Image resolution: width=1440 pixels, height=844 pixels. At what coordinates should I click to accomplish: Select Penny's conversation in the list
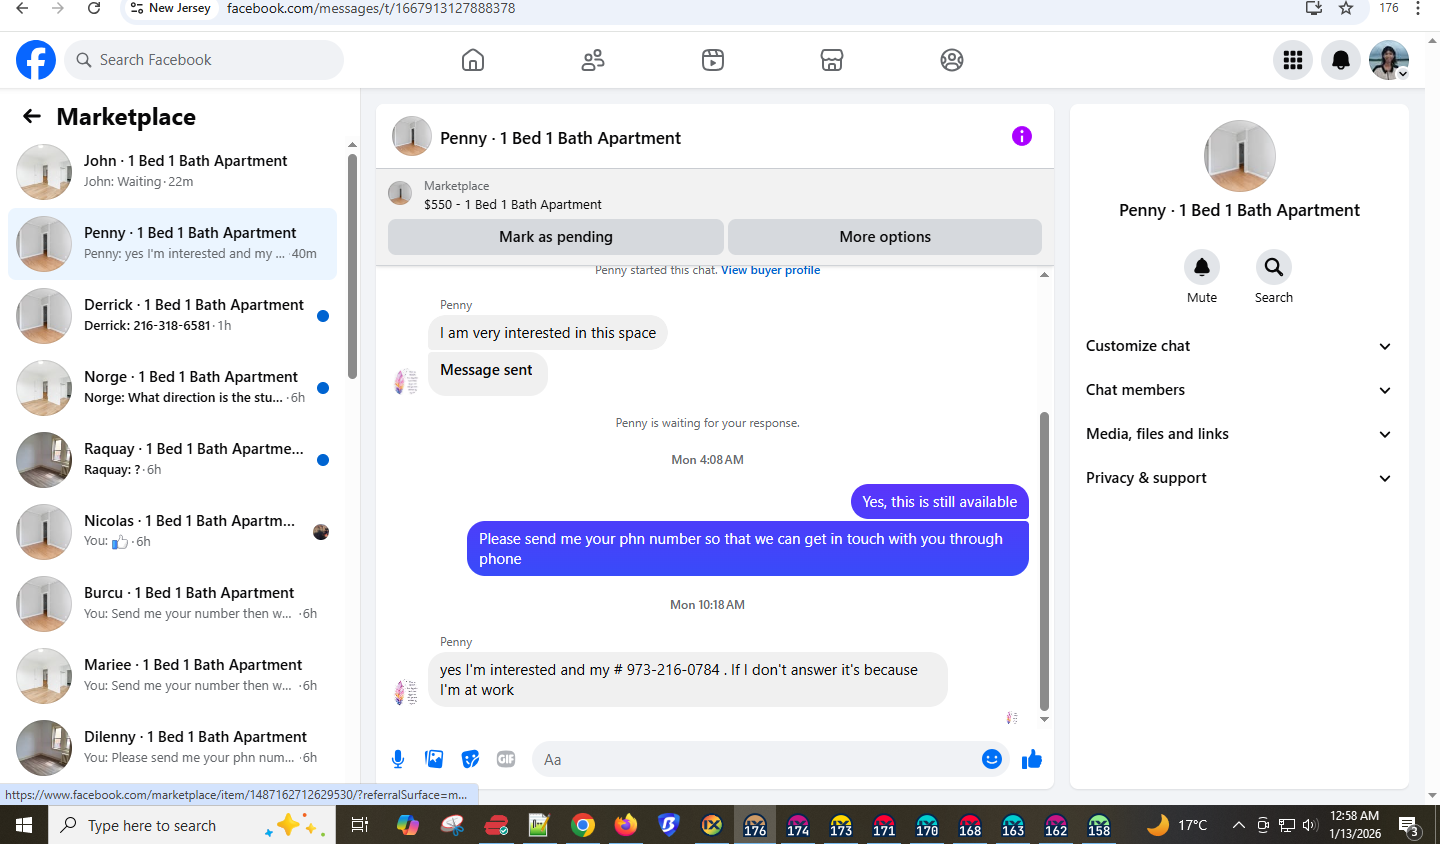172,244
